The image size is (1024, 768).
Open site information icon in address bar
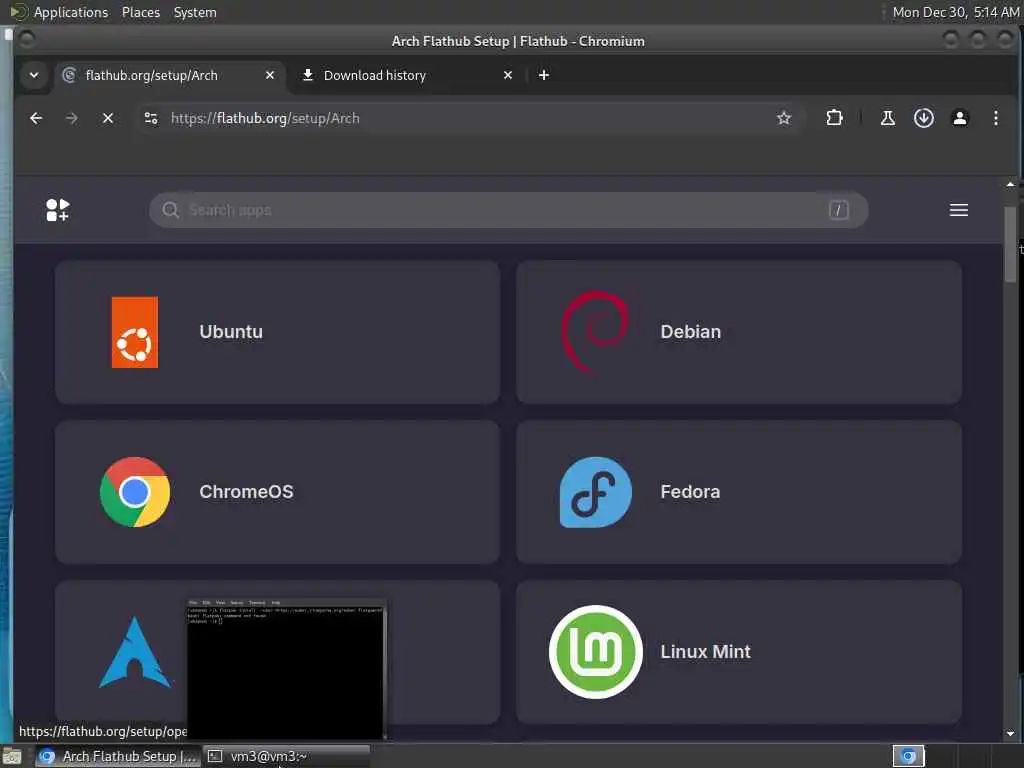151,118
